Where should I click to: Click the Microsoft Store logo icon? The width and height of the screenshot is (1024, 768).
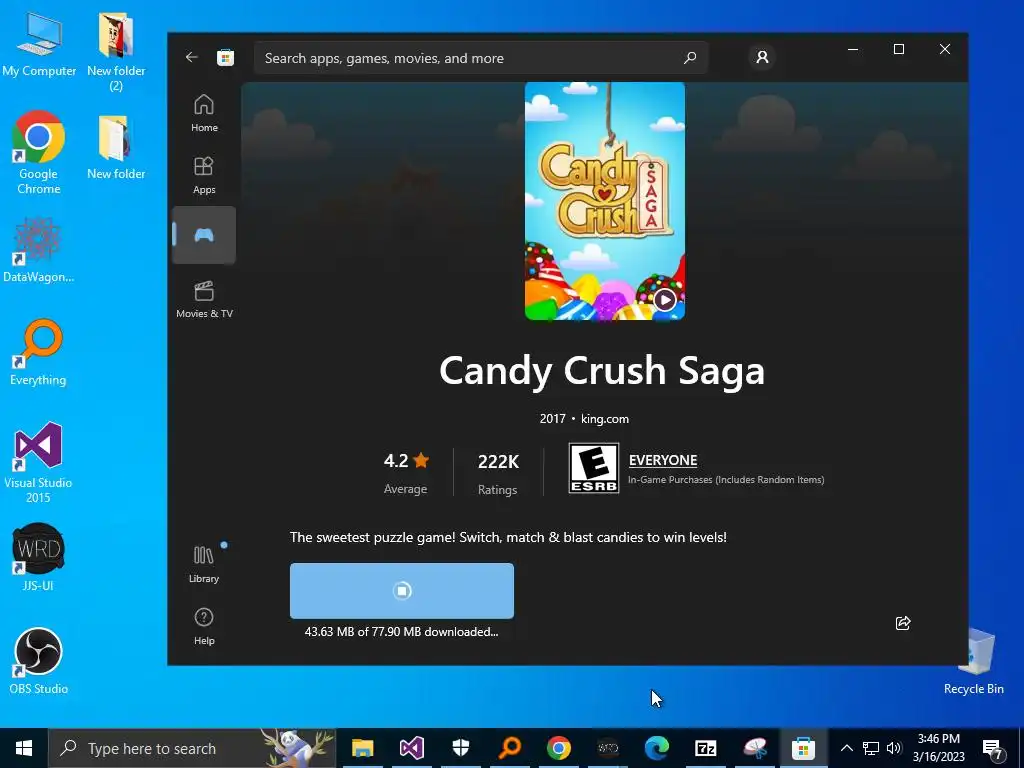tap(225, 58)
